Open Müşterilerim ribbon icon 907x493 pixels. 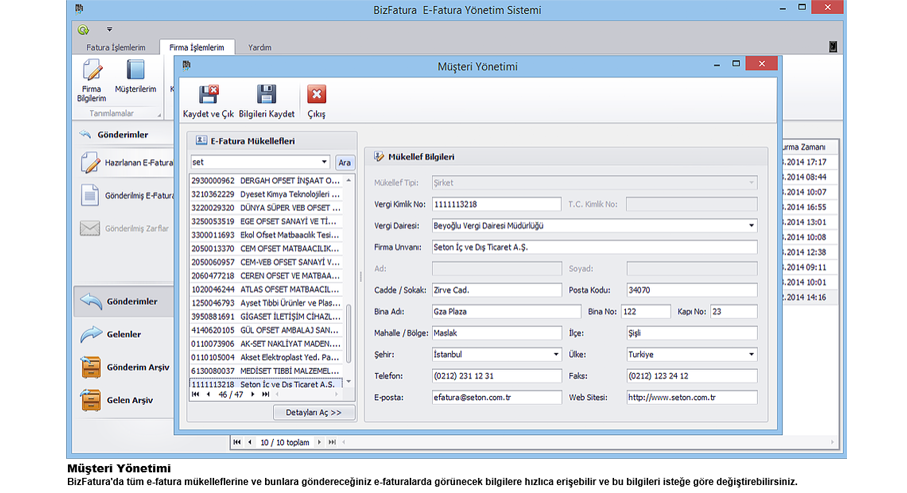pyautogui.click(x=135, y=72)
